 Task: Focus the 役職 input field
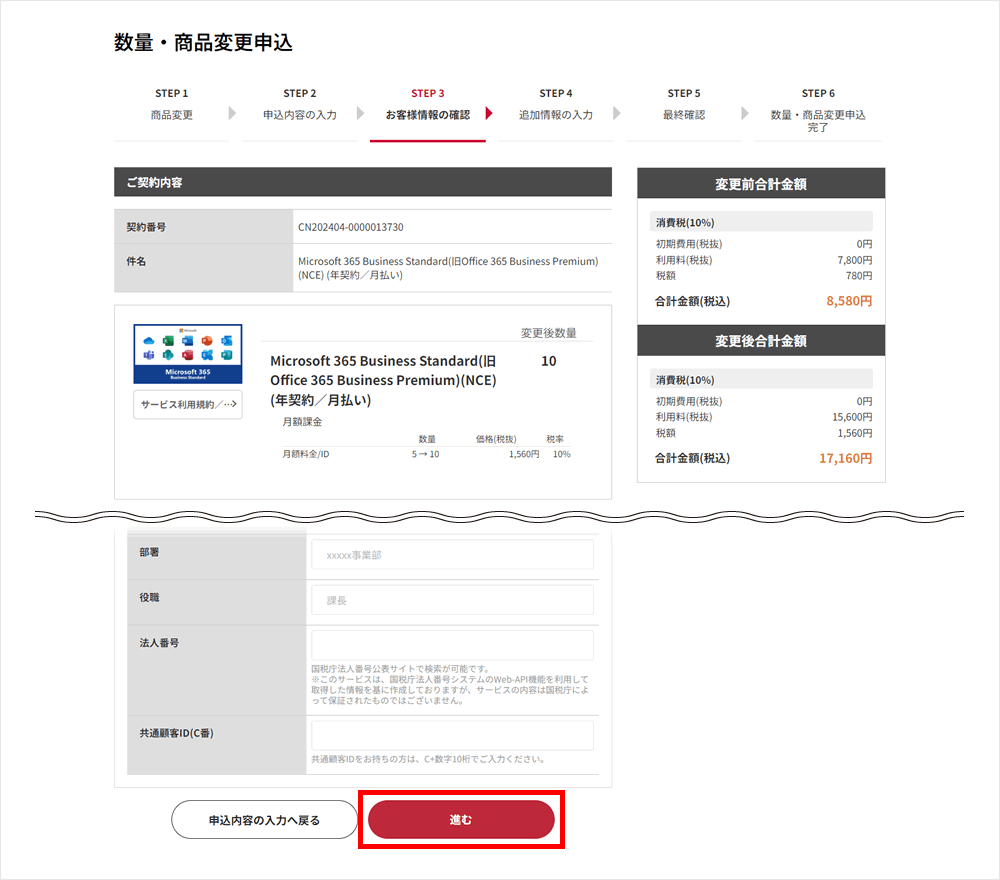pyautogui.click(x=452, y=600)
